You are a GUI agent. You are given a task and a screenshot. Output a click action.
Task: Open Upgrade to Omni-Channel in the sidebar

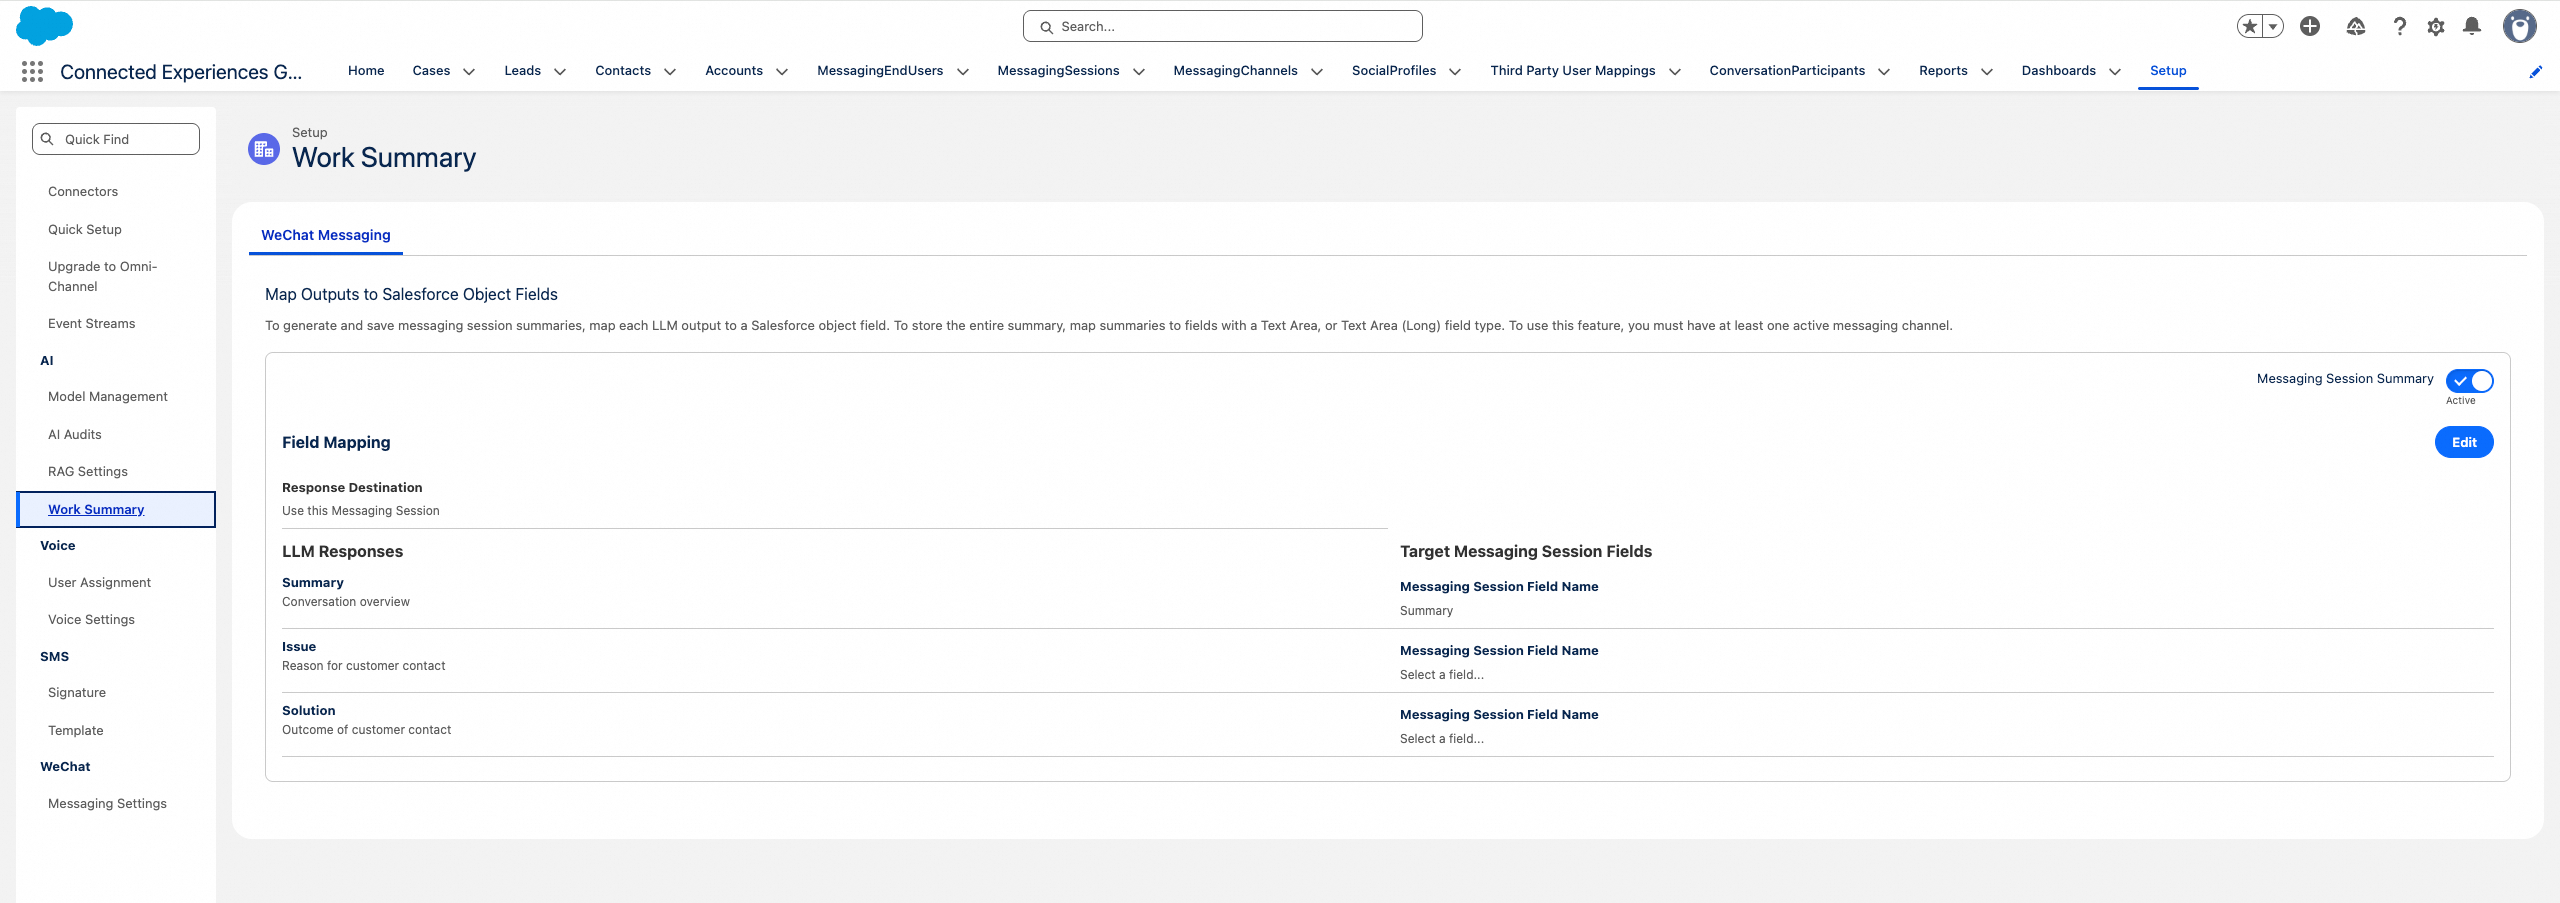pyautogui.click(x=103, y=277)
